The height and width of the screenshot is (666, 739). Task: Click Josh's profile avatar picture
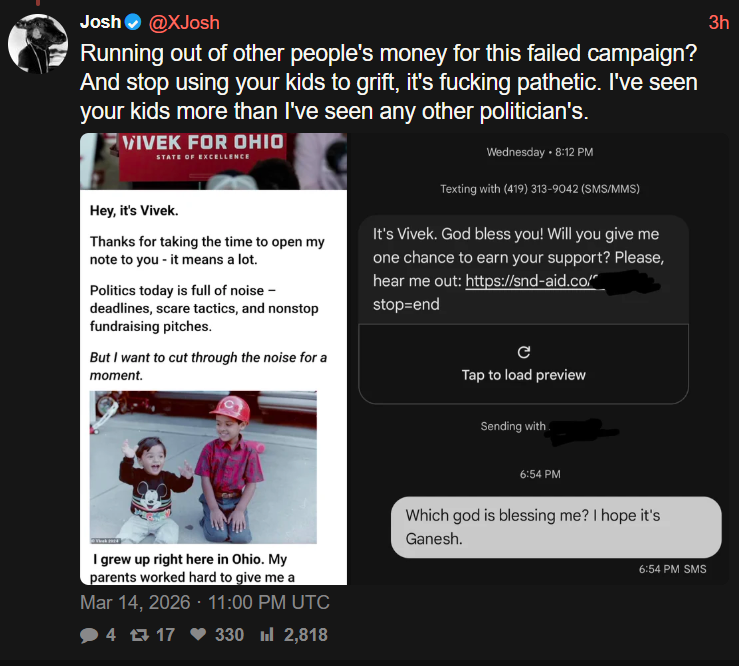click(x=38, y=43)
